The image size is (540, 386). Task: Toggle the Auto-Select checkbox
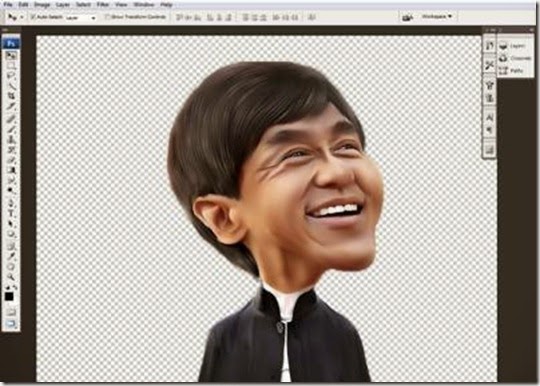pos(33,17)
